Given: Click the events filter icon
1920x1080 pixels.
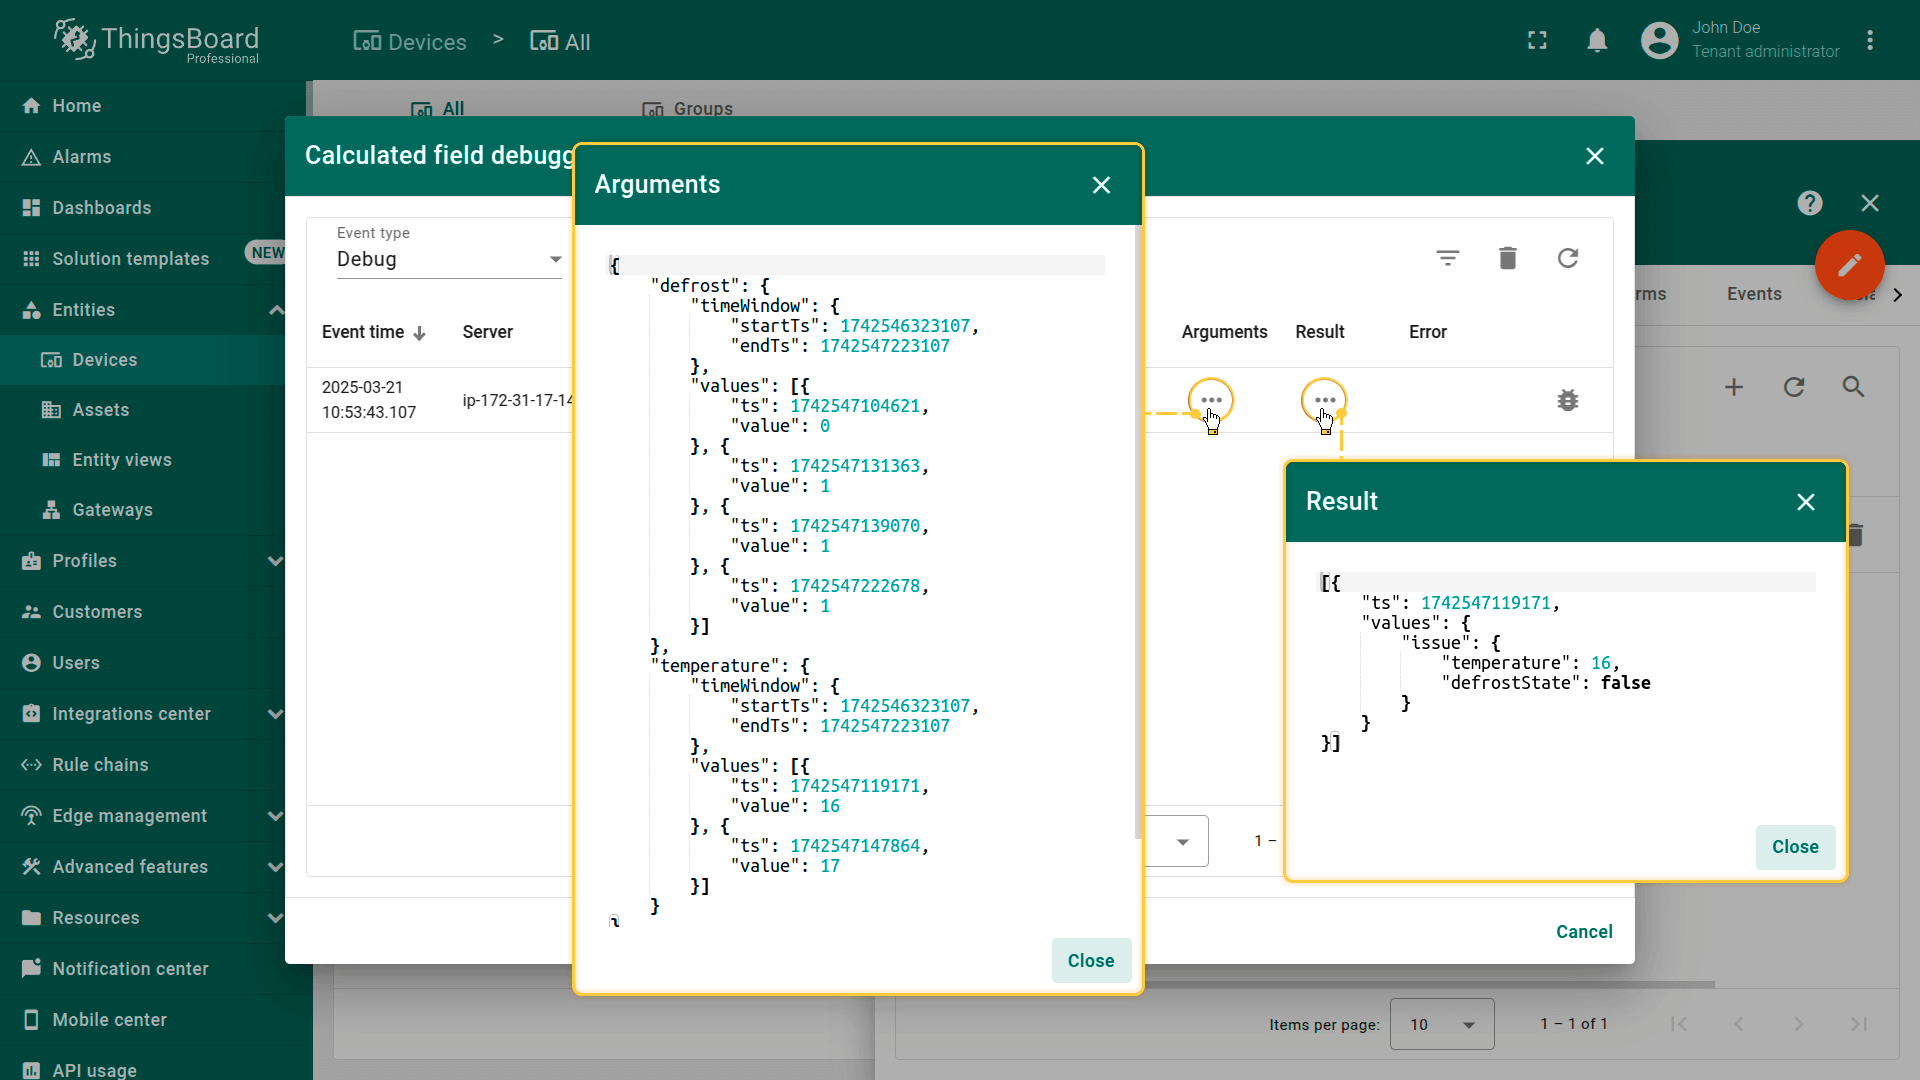Looking at the screenshot, I should point(1447,259).
